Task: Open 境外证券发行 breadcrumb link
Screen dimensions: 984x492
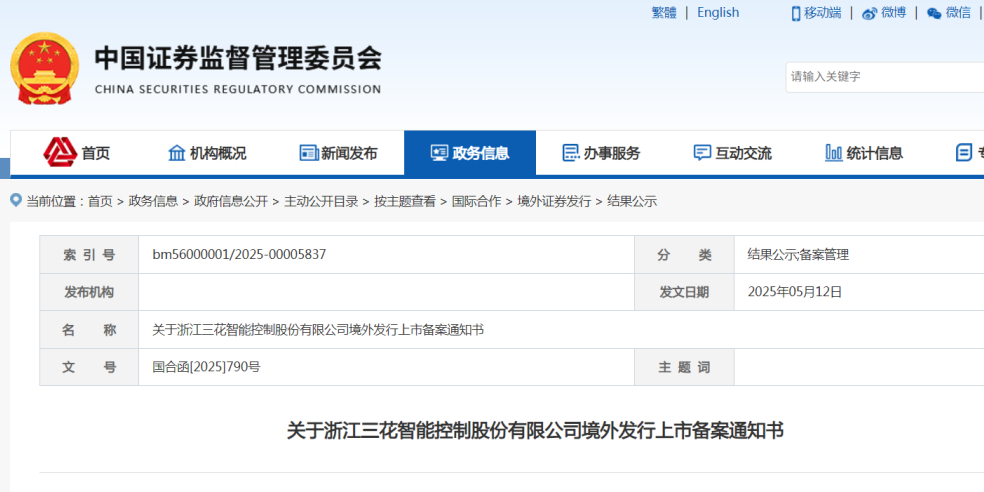Action: point(554,201)
